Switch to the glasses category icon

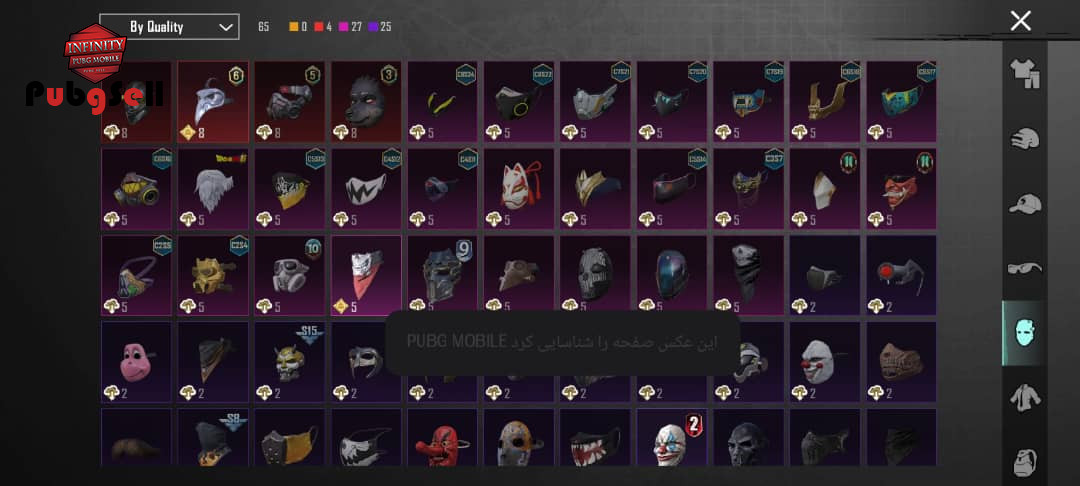[x=1024, y=267]
